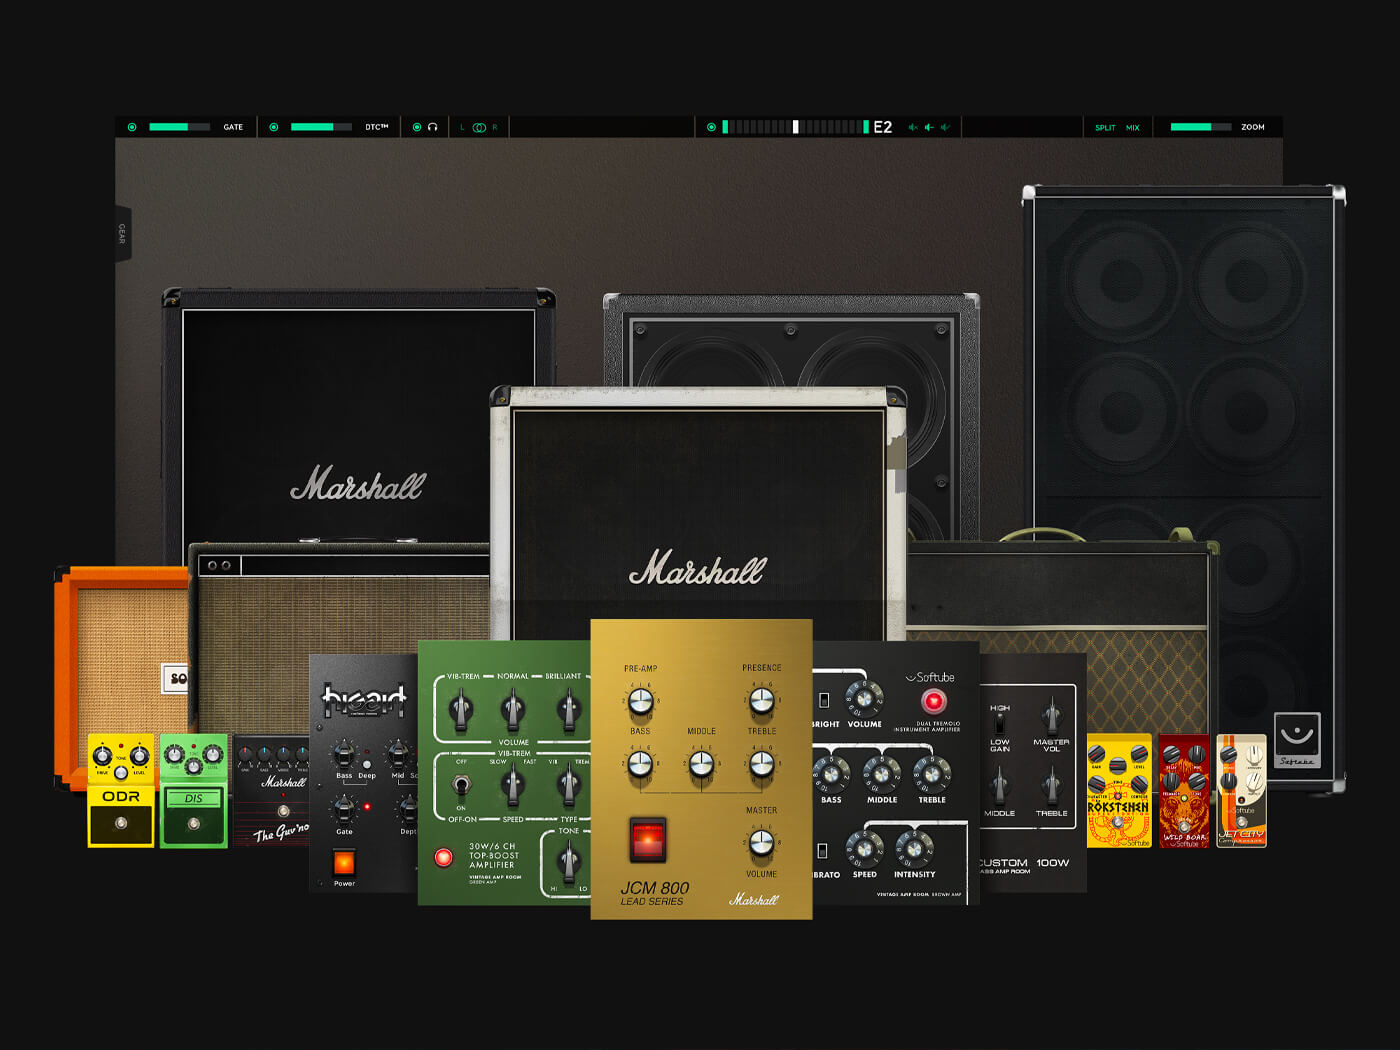Turn the DIS pedal center Tone knob
1400x1050 pixels.
coord(193,768)
